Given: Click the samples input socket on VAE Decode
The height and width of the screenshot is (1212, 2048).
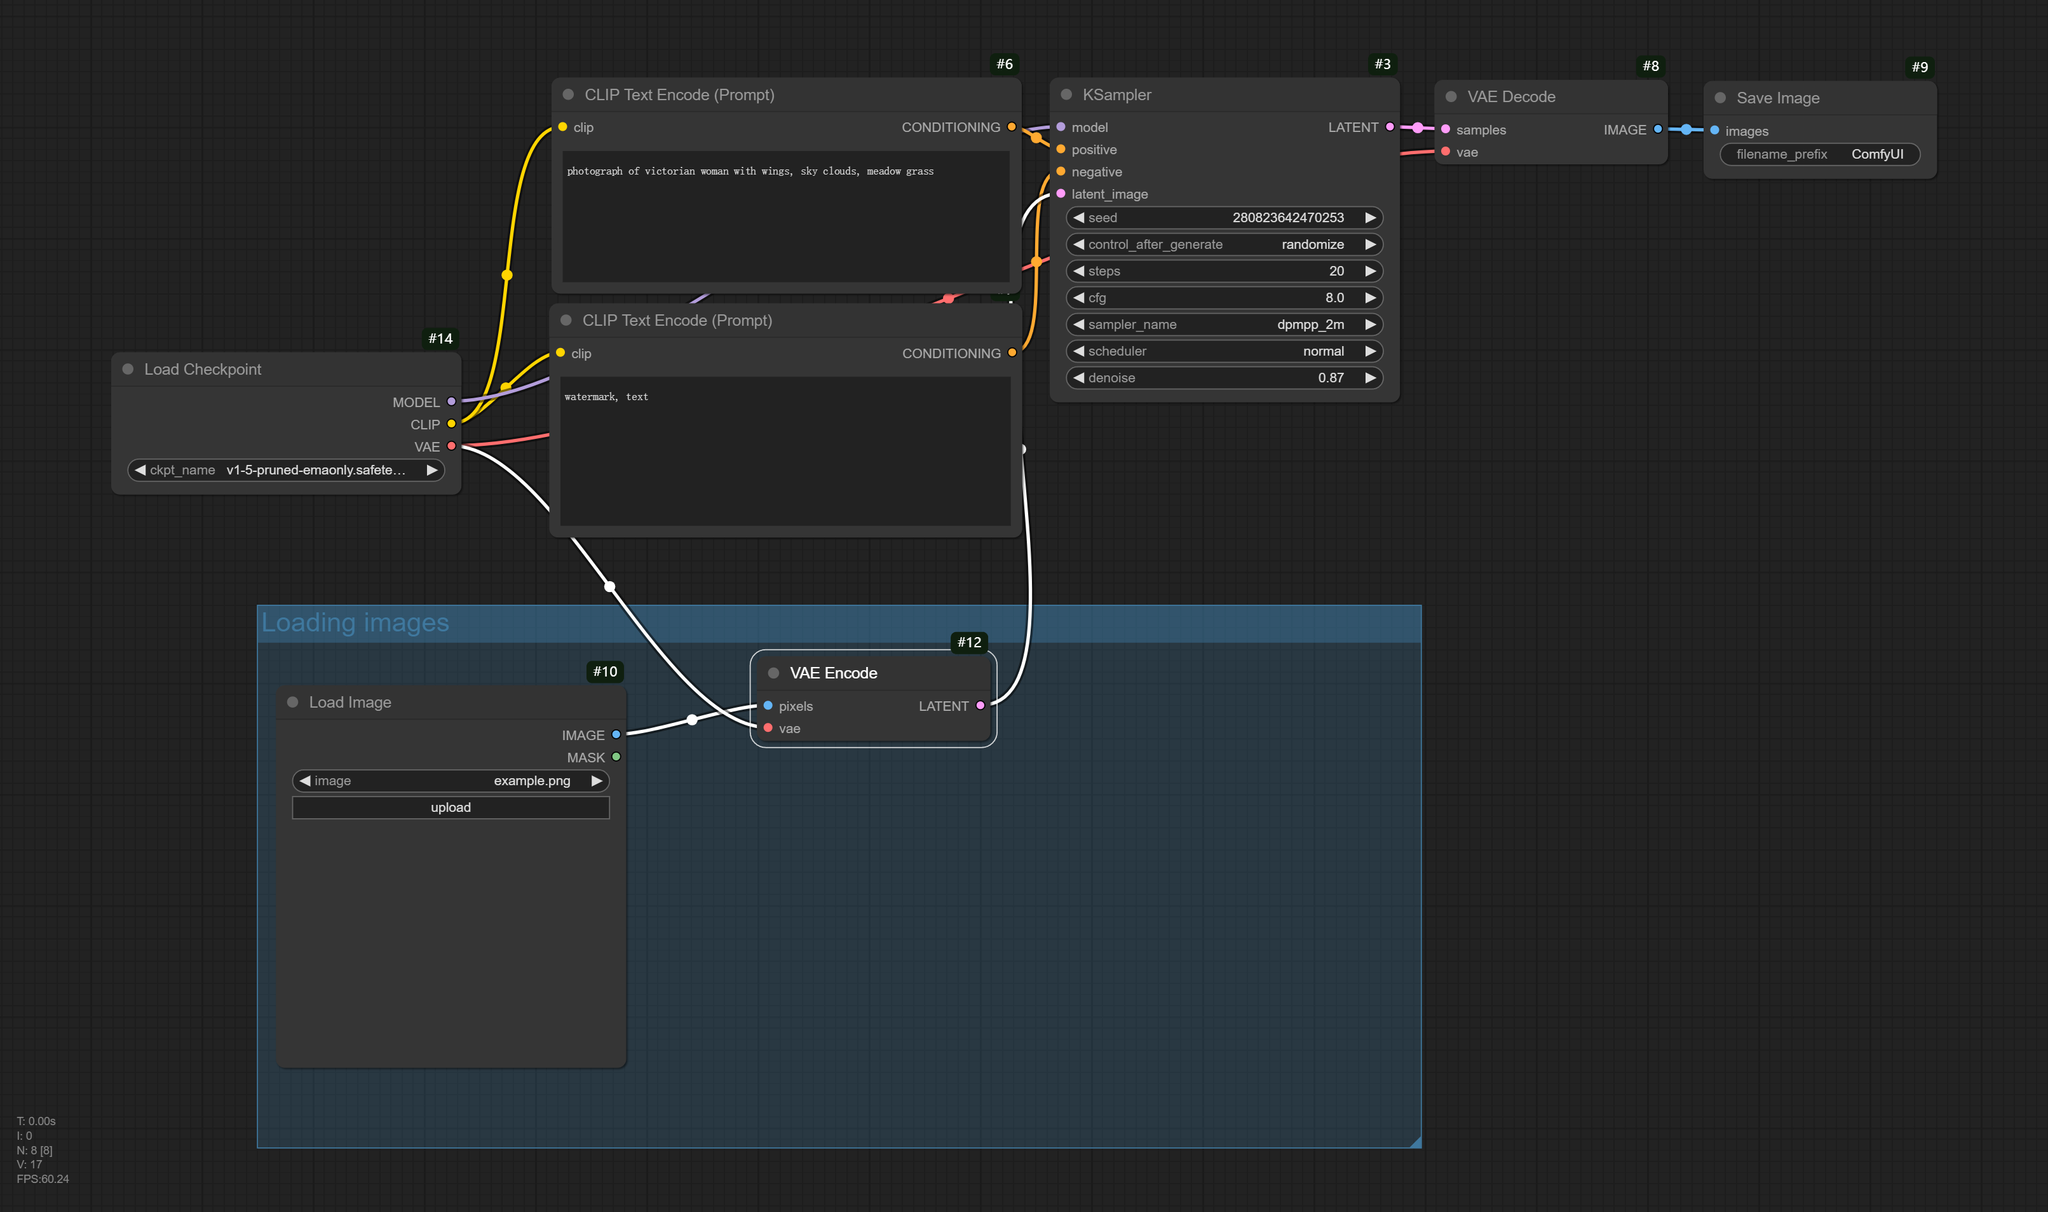Looking at the screenshot, I should click(1446, 130).
